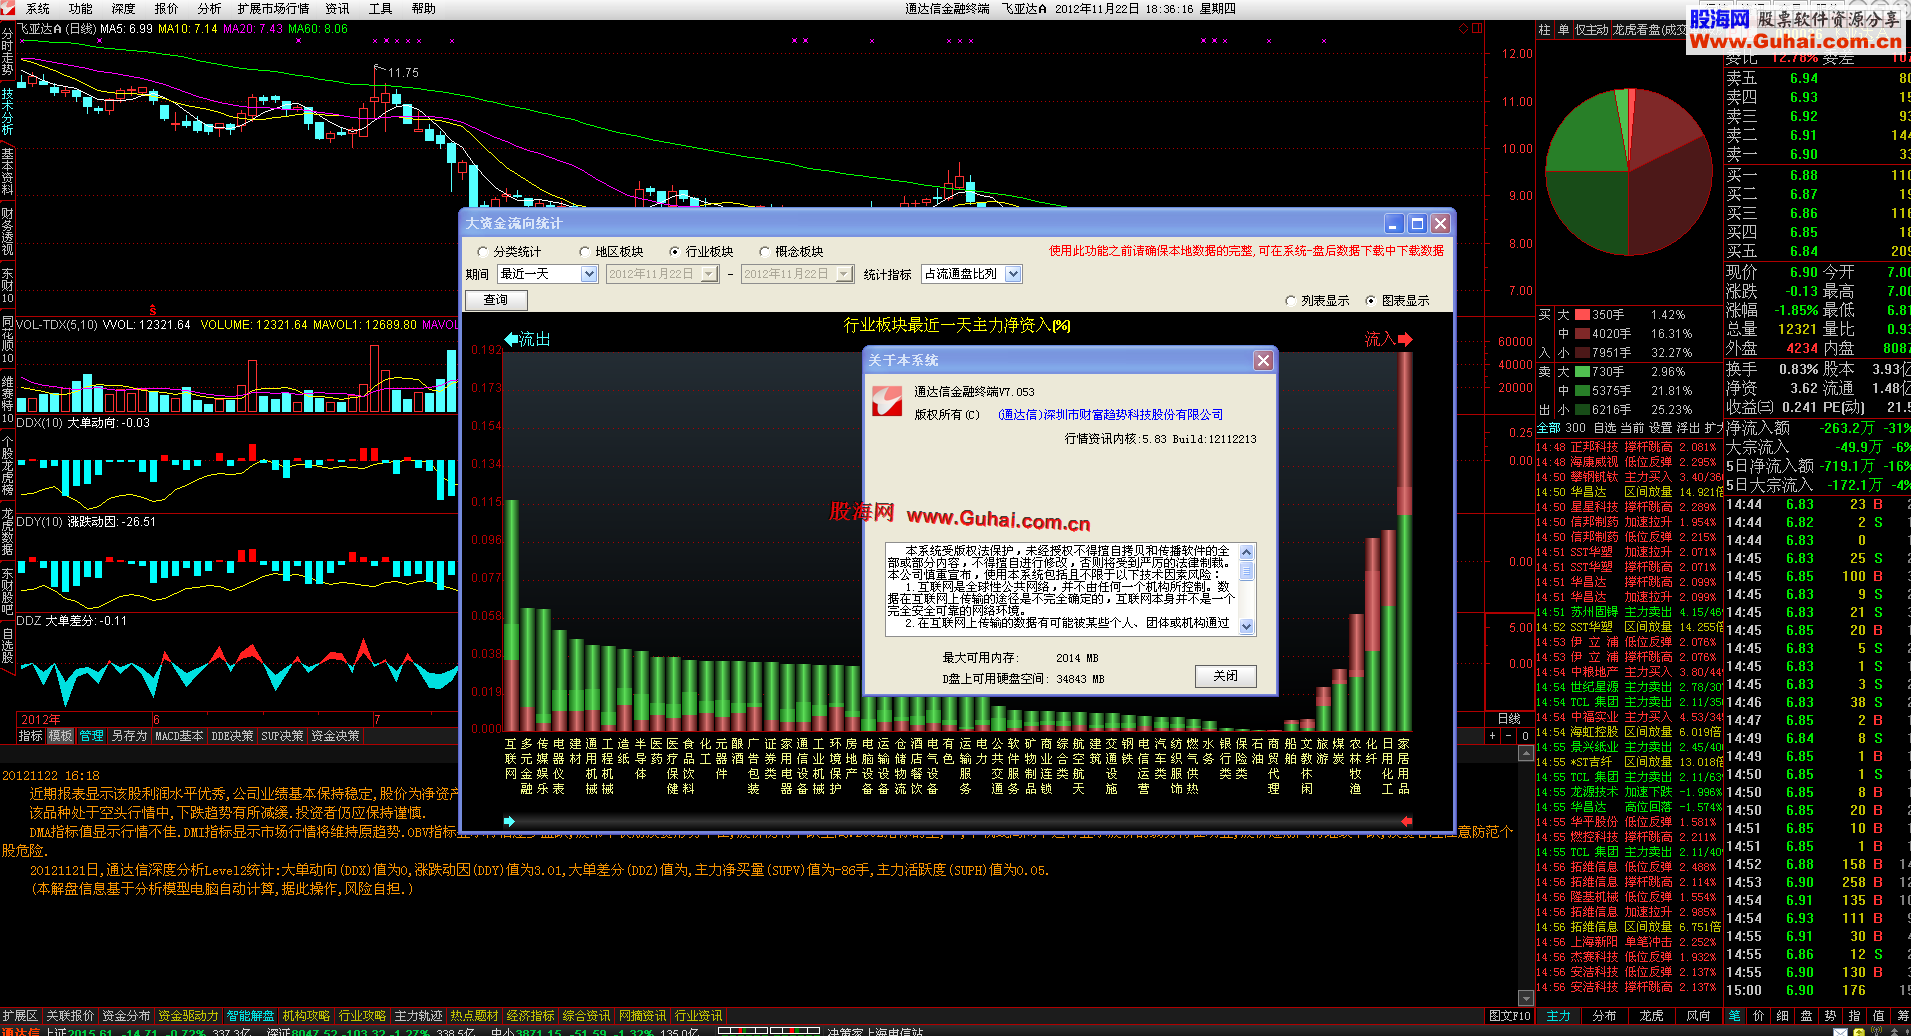
Task: Open the end date dropdown after the dash
Action: tap(845, 274)
